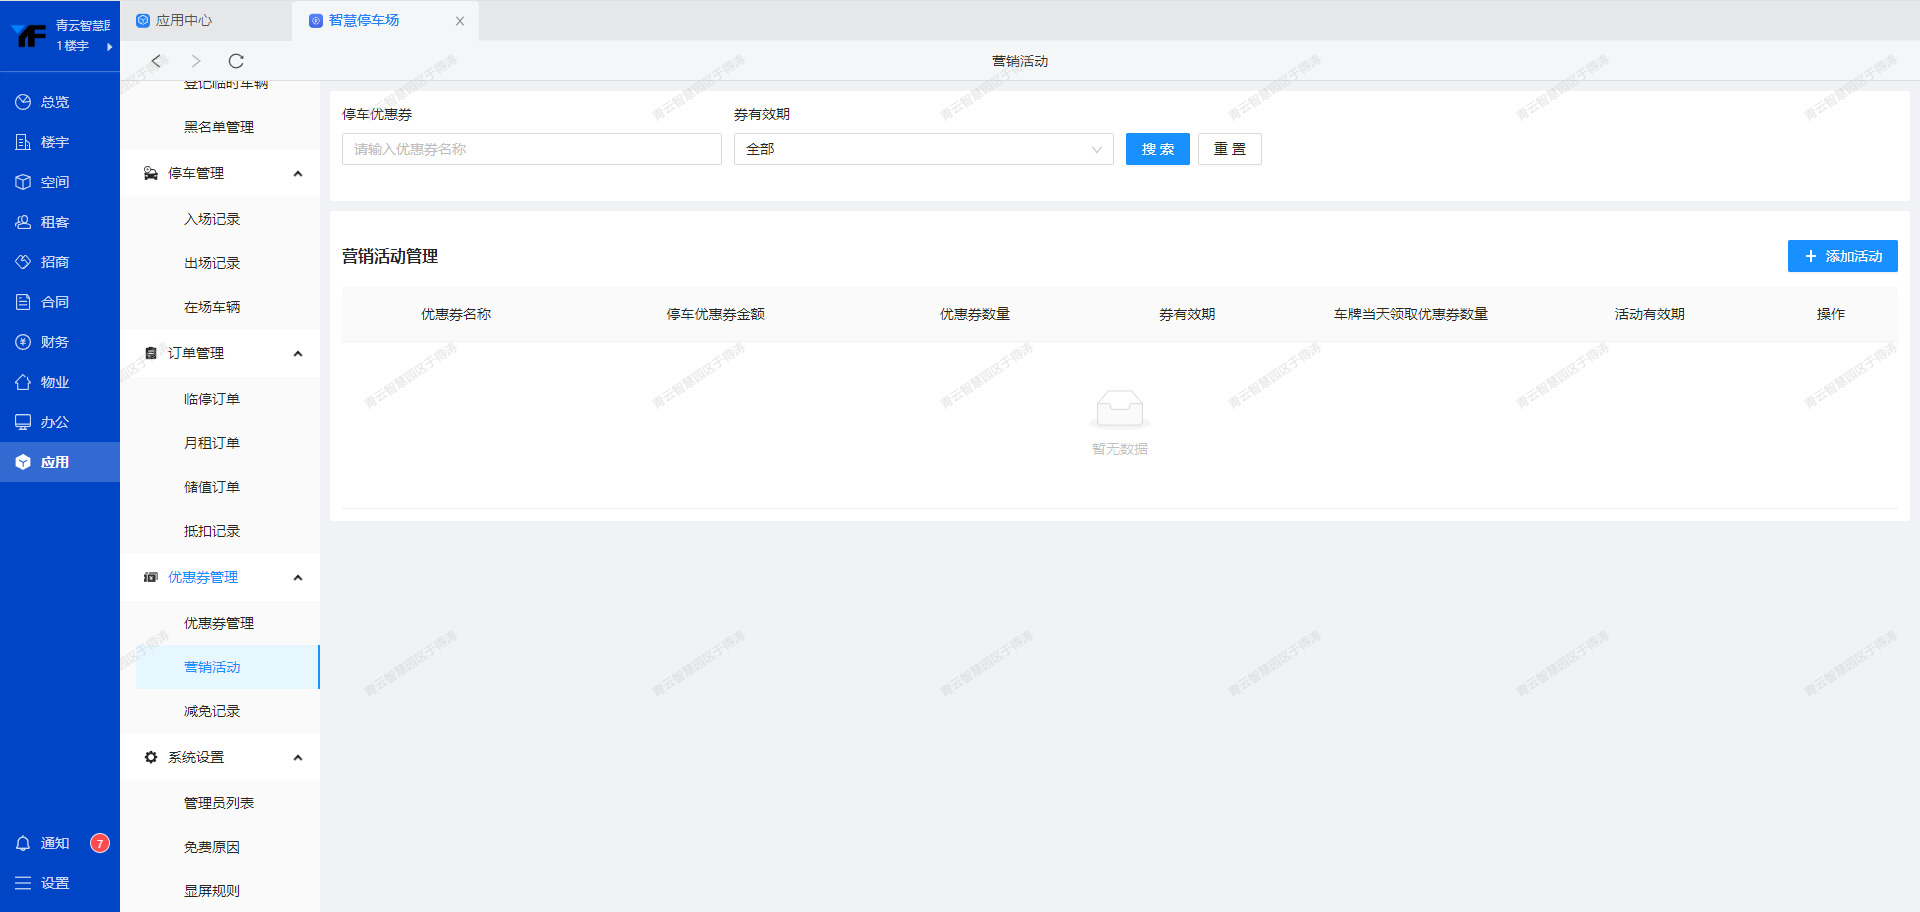This screenshot has width=1920, height=912.
Task: Click the 重置 reset button
Action: click(1229, 149)
